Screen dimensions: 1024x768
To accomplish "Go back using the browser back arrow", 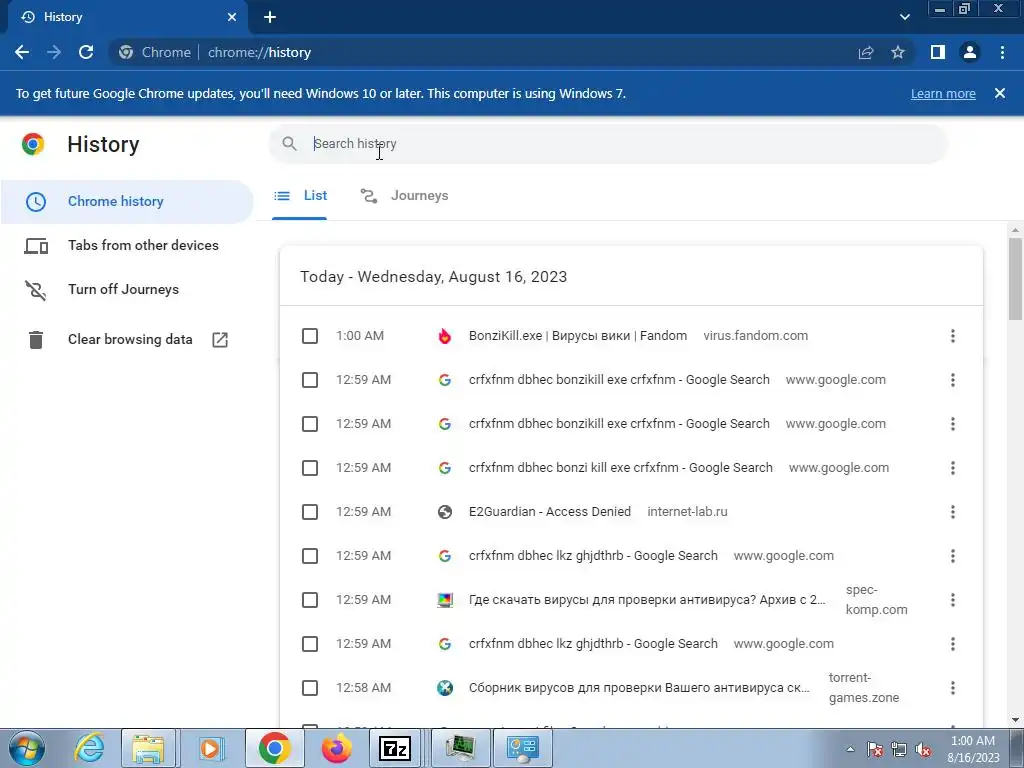I will point(22,52).
